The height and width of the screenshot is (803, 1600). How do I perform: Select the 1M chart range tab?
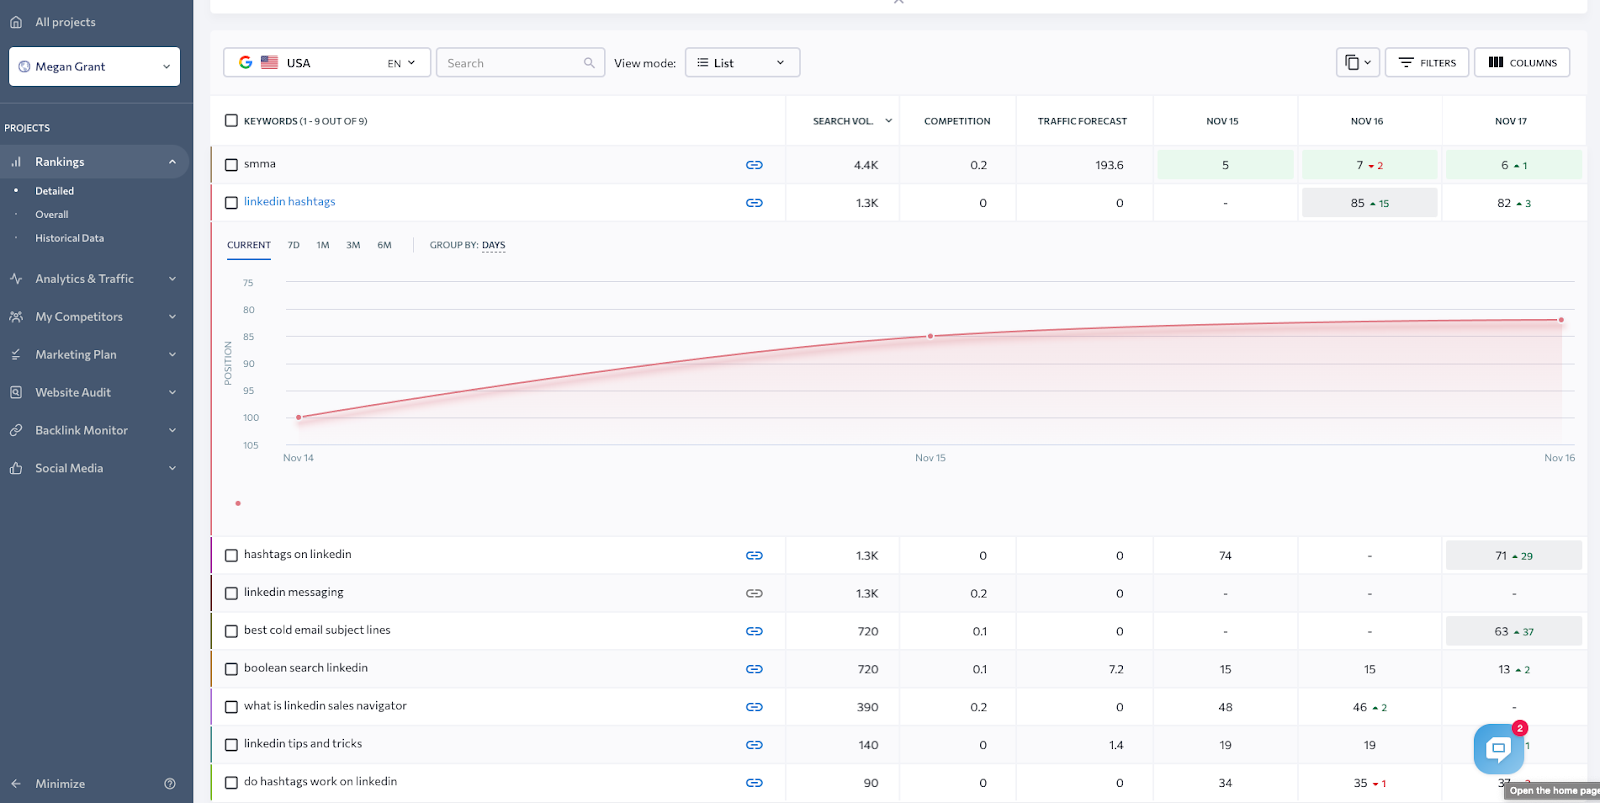pyautogui.click(x=323, y=245)
